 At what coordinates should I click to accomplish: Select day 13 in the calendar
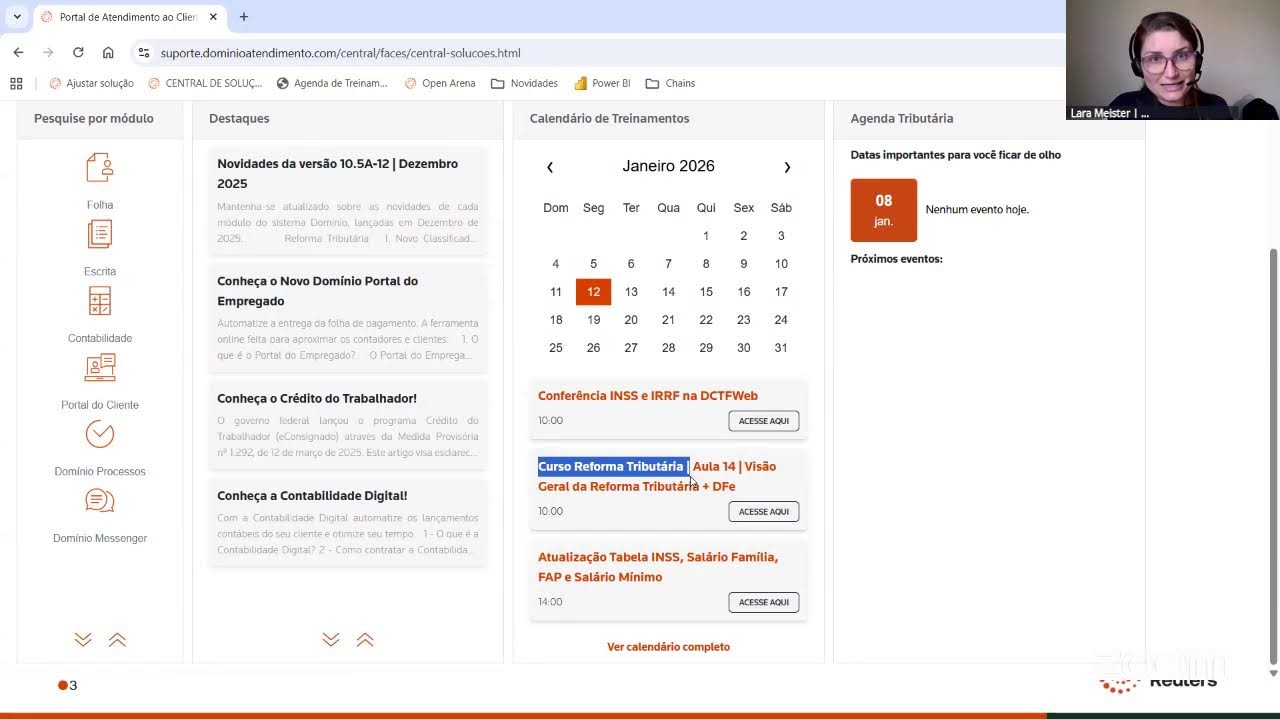[x=631, y=292]
